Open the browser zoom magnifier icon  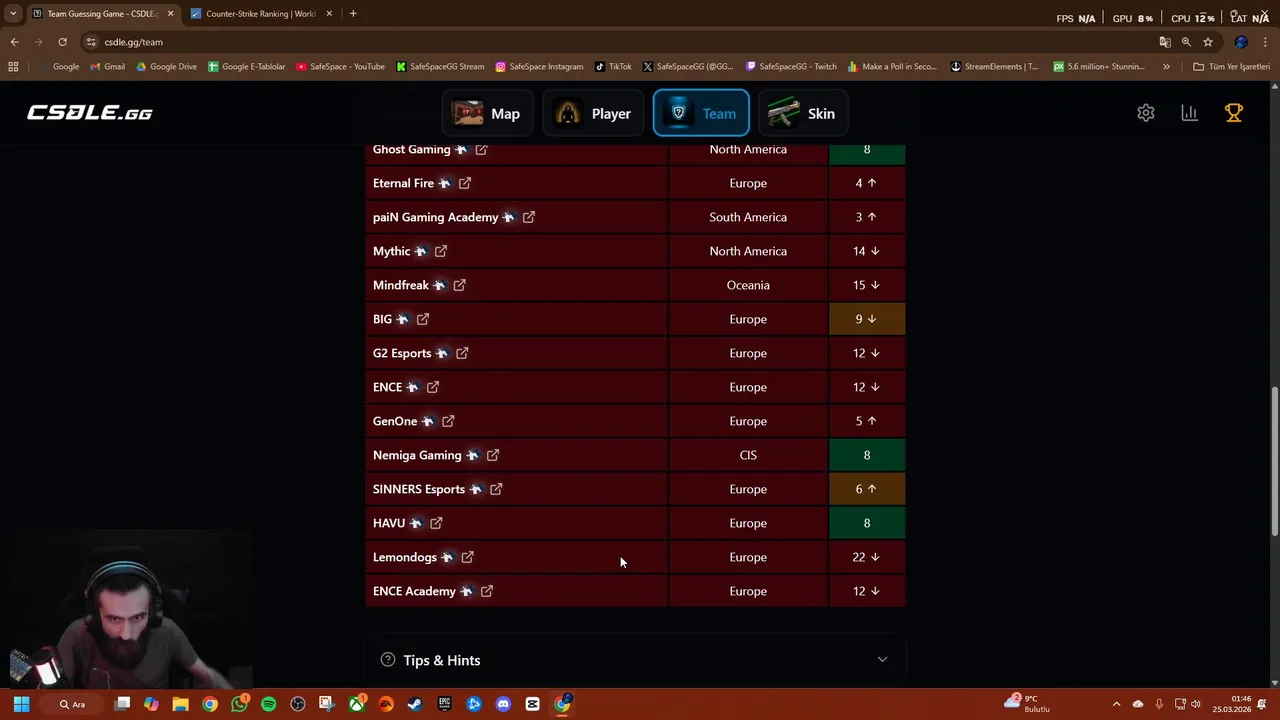[x=1186, y=42]
